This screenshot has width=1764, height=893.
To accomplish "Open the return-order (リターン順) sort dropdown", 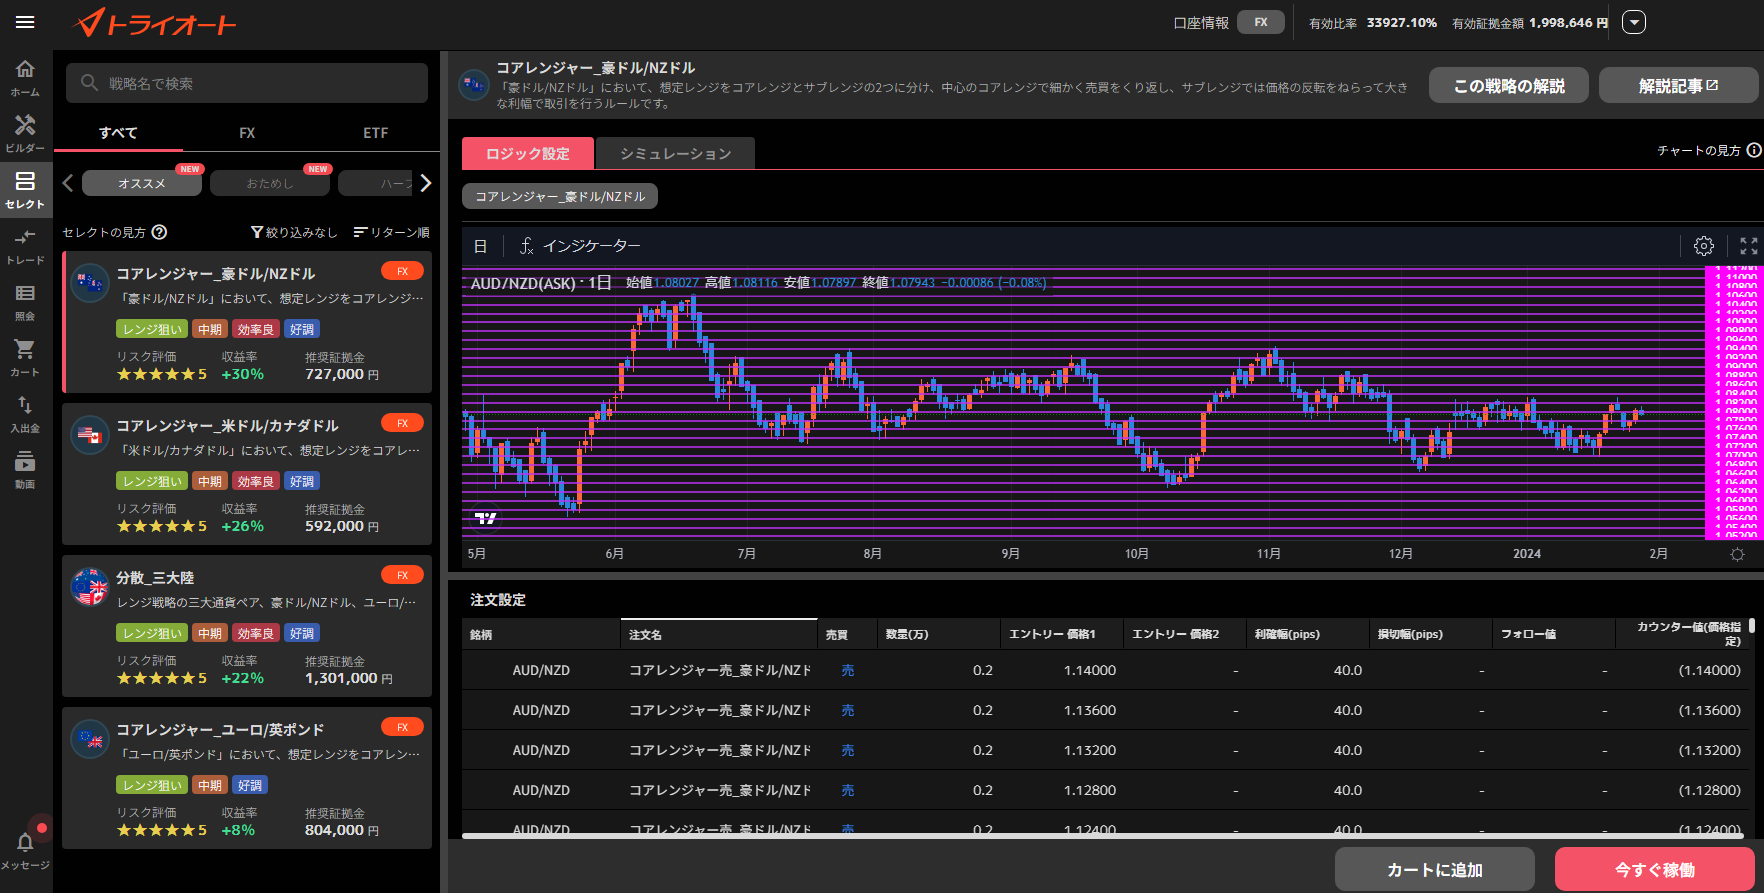I will (391, 232).
